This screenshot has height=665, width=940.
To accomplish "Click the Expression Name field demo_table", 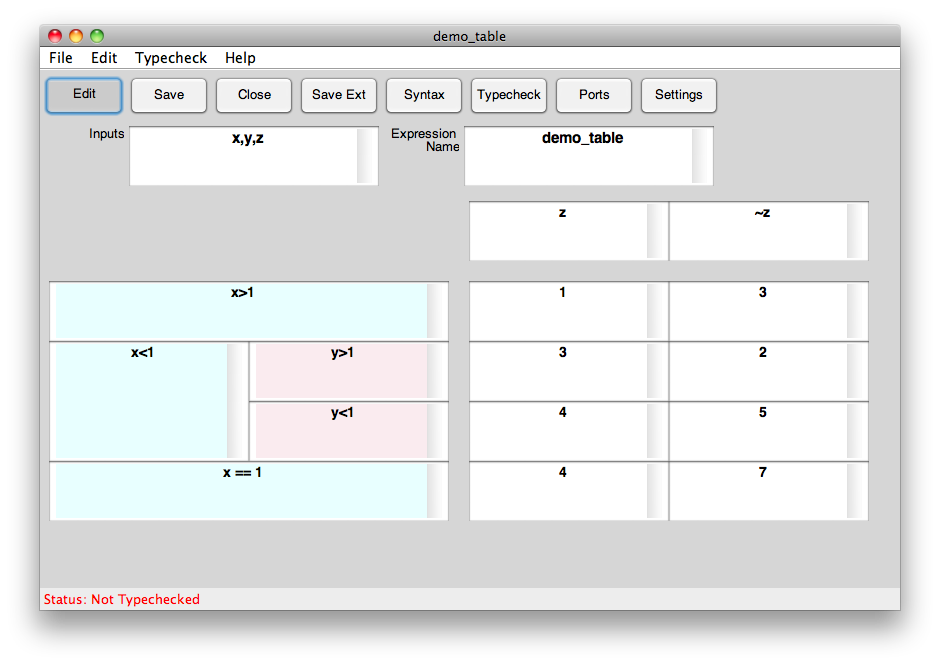I will point(578,155).
